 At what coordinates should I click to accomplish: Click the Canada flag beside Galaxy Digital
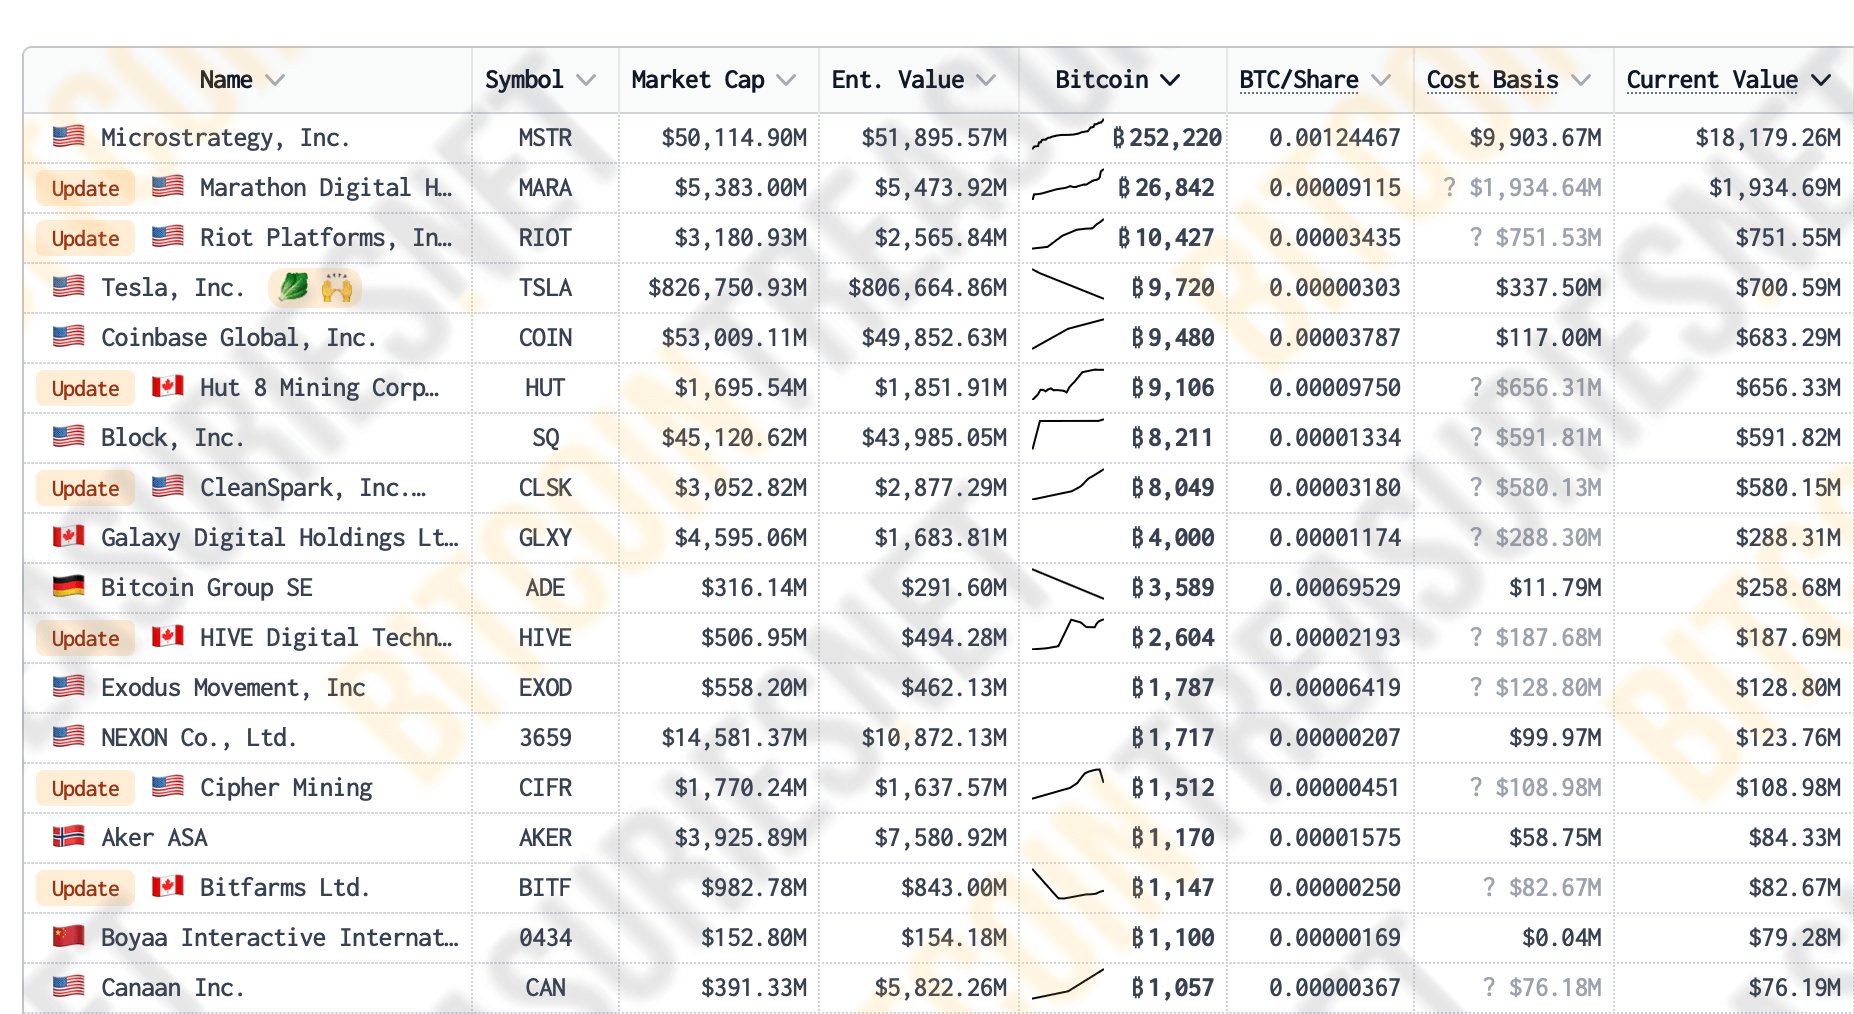pos(68,536)
